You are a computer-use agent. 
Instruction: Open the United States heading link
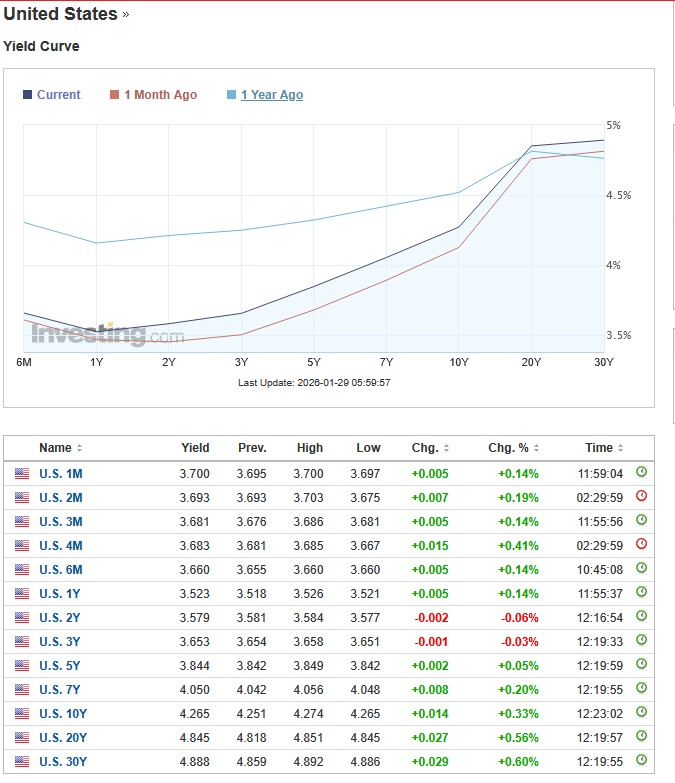coord(60,14)
